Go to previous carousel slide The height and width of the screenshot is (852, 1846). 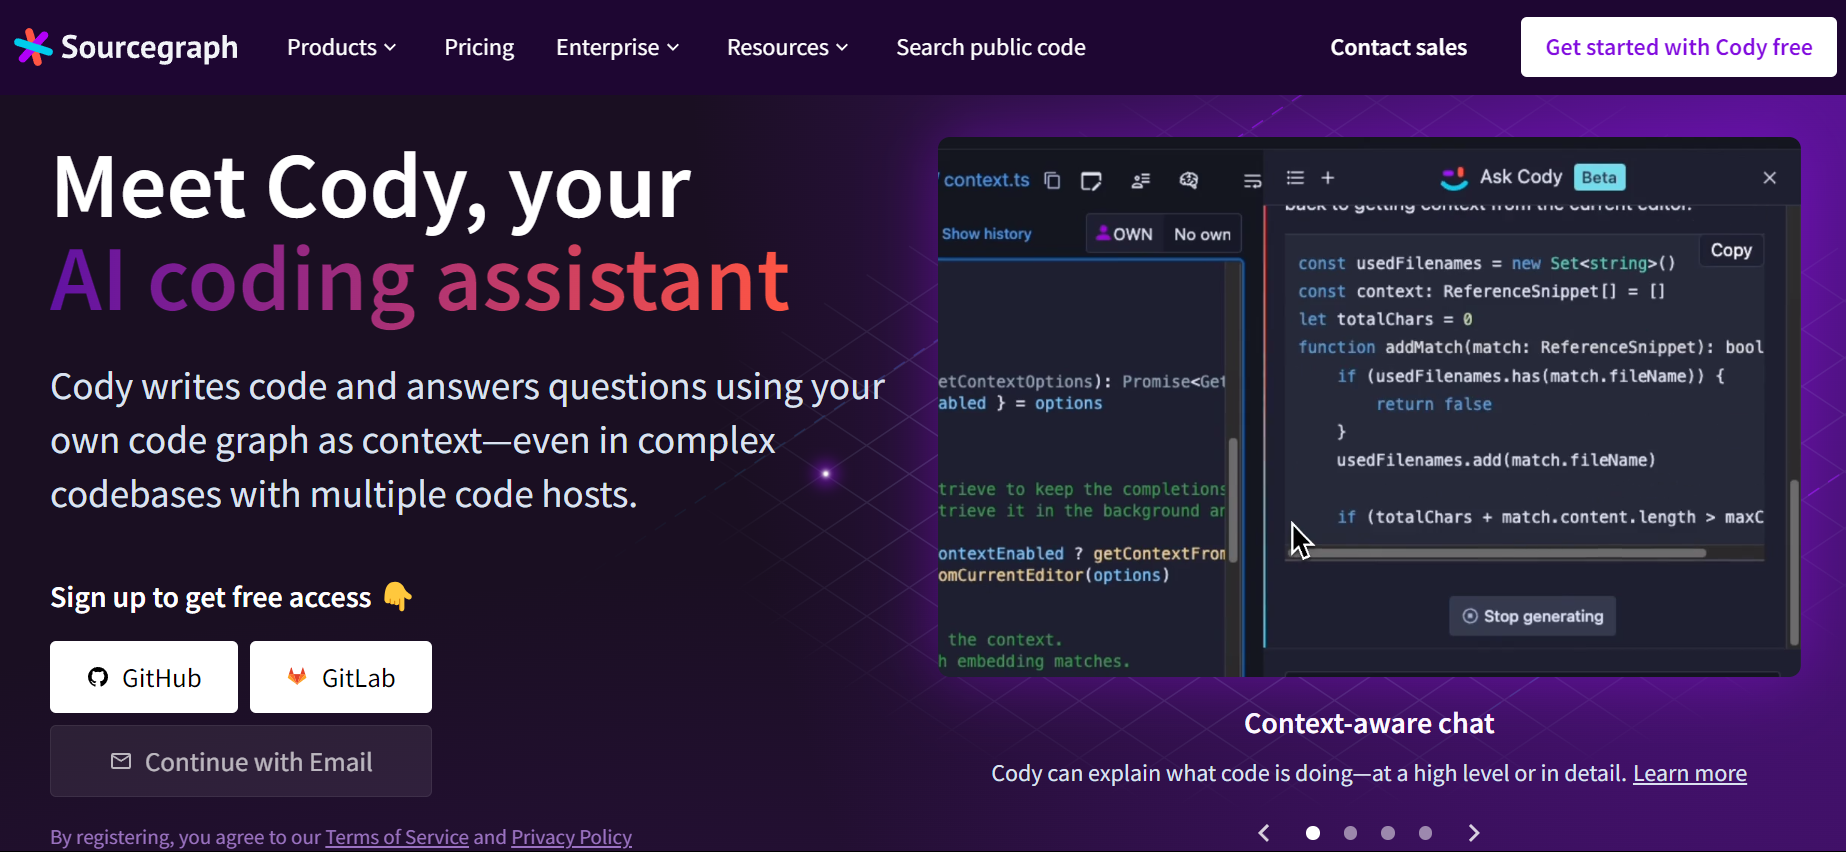coord(1264,833)
